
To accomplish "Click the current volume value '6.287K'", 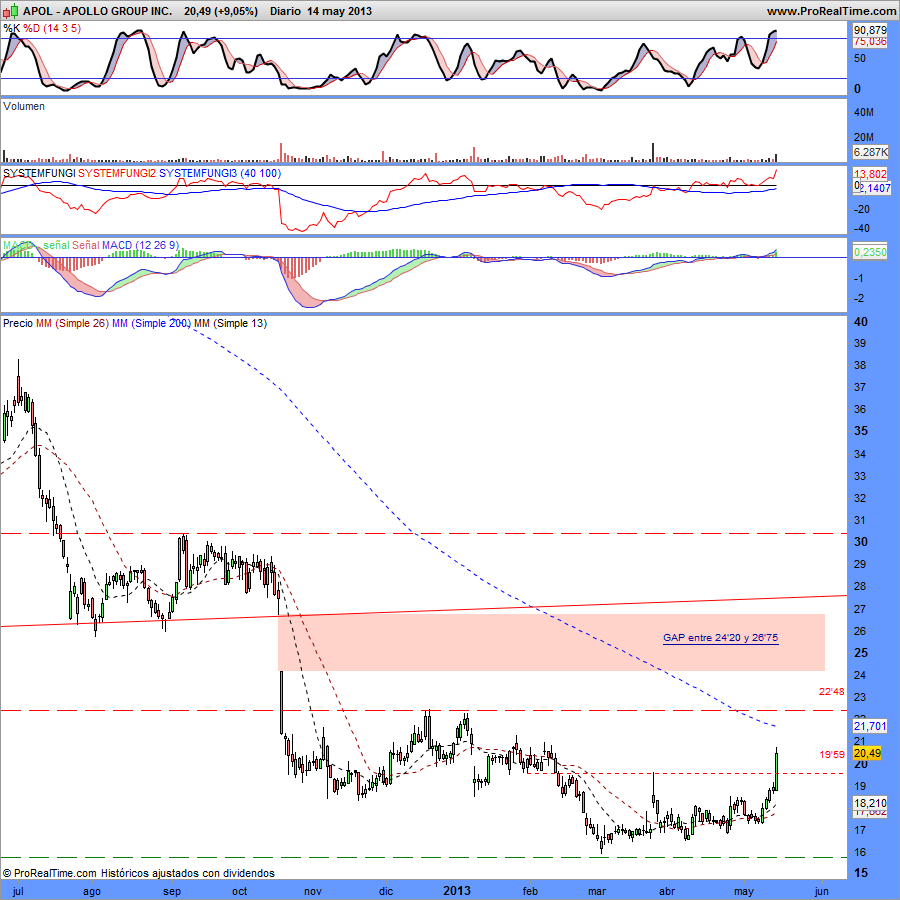I will 871,152.
